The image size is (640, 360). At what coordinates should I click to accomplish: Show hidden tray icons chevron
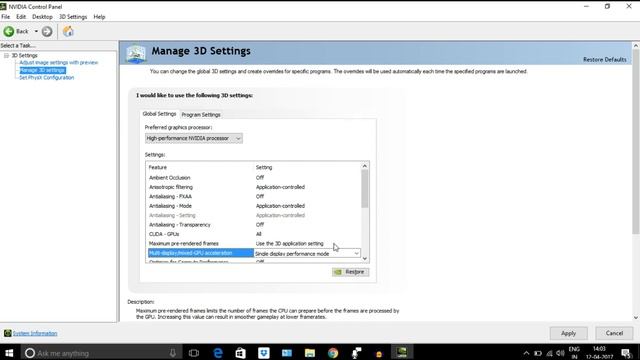pyautogui.click(x=526, y=353)
